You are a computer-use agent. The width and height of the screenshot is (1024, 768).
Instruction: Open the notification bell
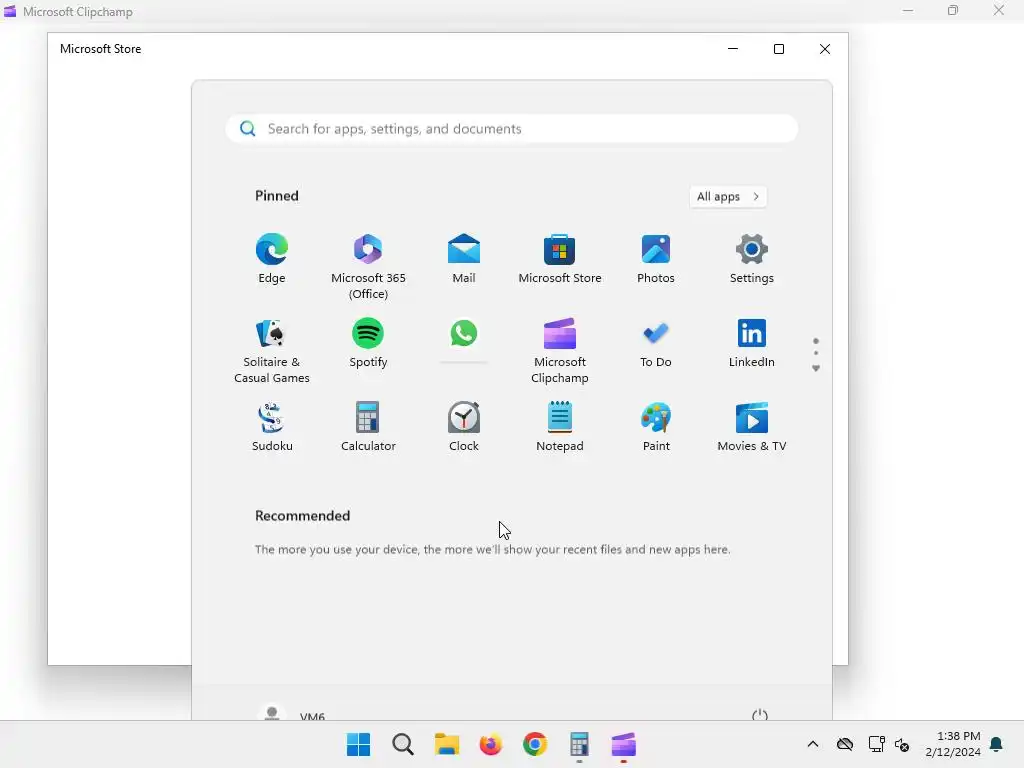click(x=997, y=744)
